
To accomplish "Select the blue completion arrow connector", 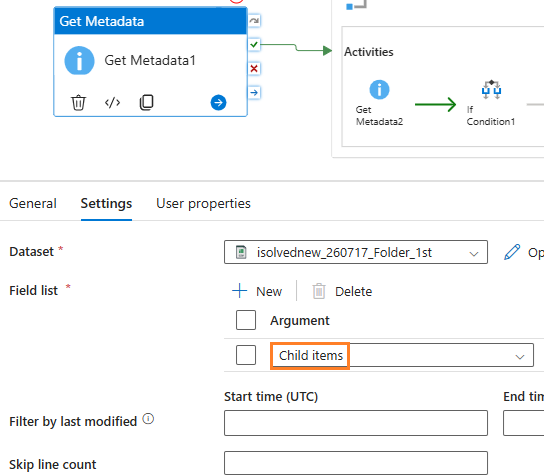I will click(x=254, y=93).
